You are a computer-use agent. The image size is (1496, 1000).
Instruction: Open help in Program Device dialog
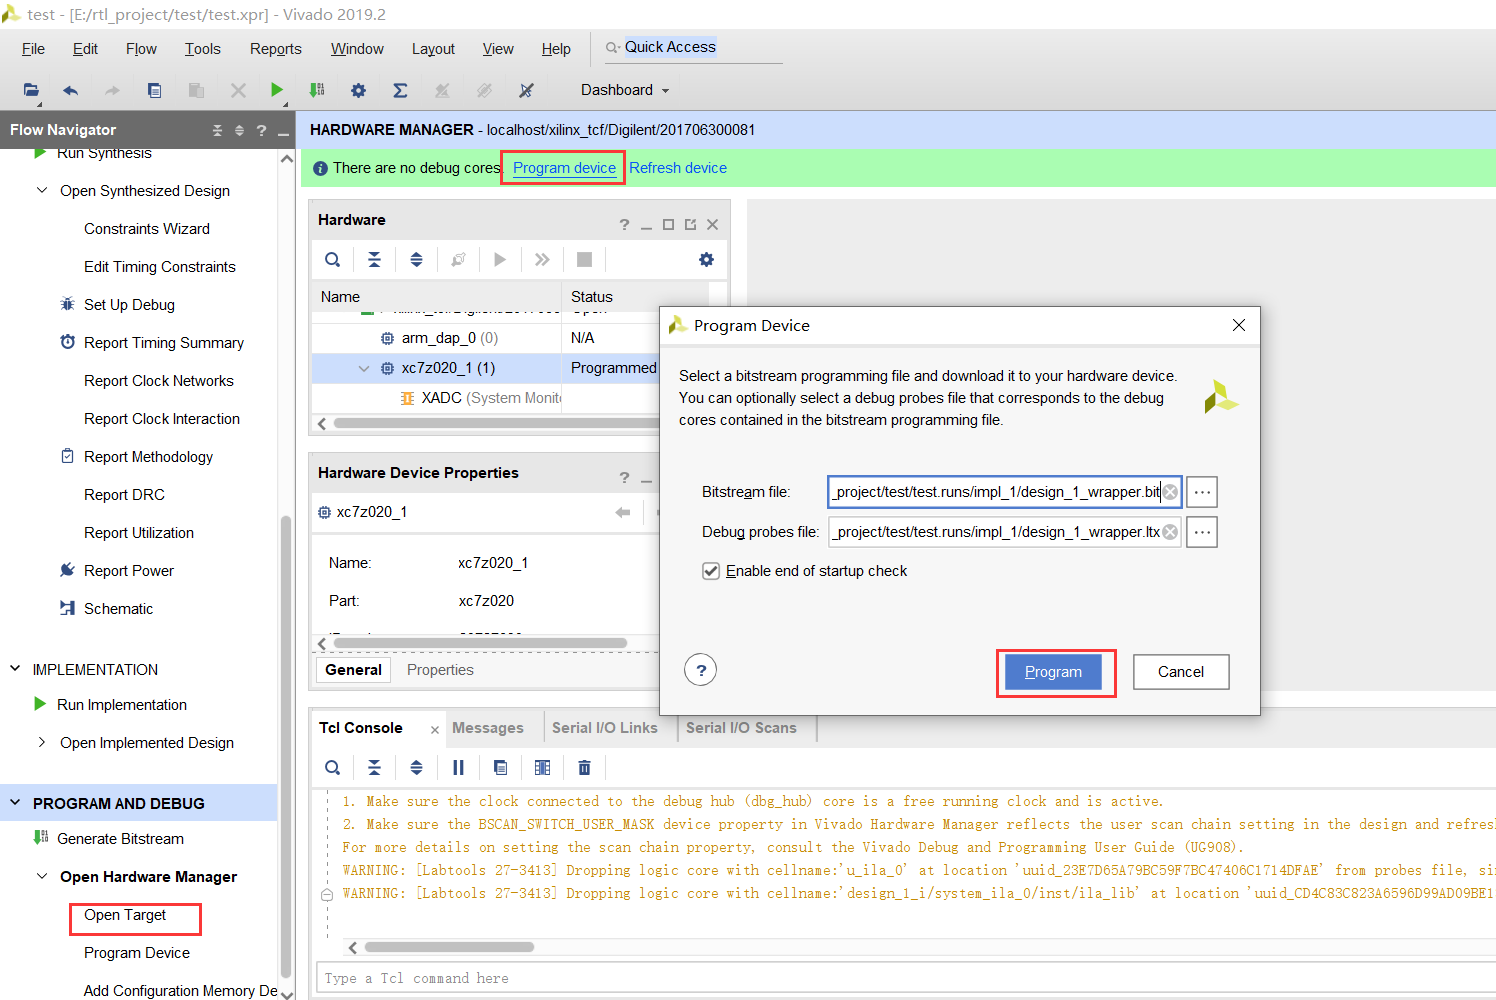tap(701, 671)
